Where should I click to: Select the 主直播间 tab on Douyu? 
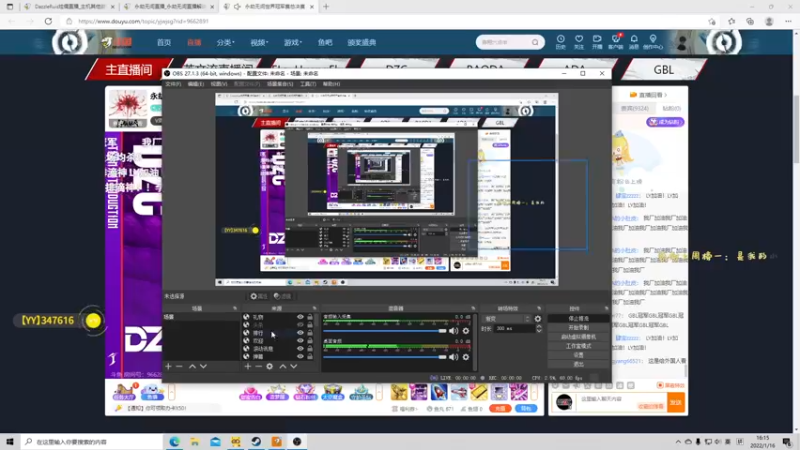point(129,70)
